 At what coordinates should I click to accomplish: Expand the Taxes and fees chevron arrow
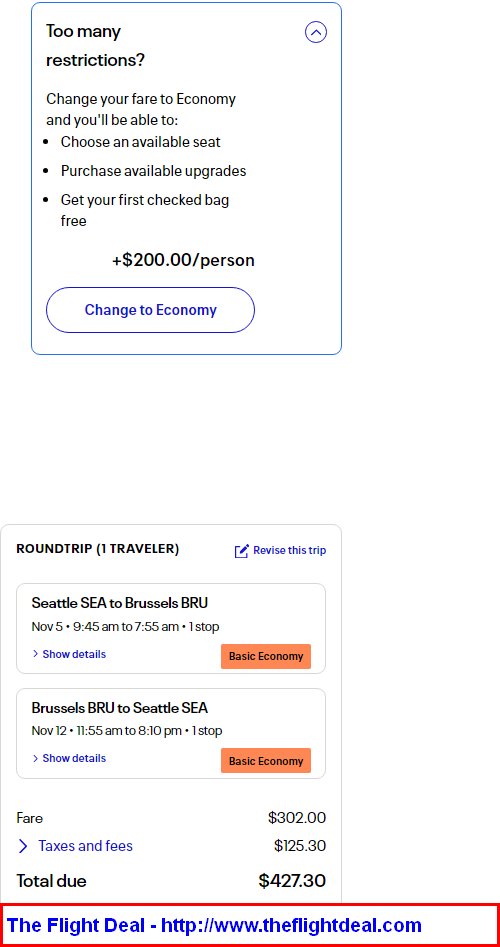(x=23, y=846)
